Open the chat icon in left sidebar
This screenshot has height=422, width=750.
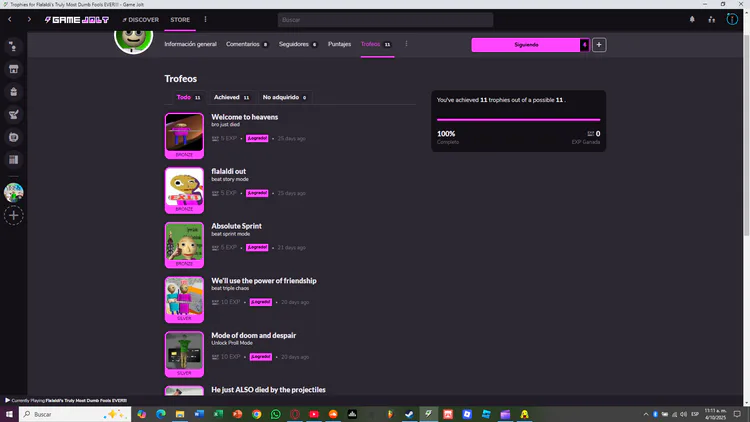point(13,46)
